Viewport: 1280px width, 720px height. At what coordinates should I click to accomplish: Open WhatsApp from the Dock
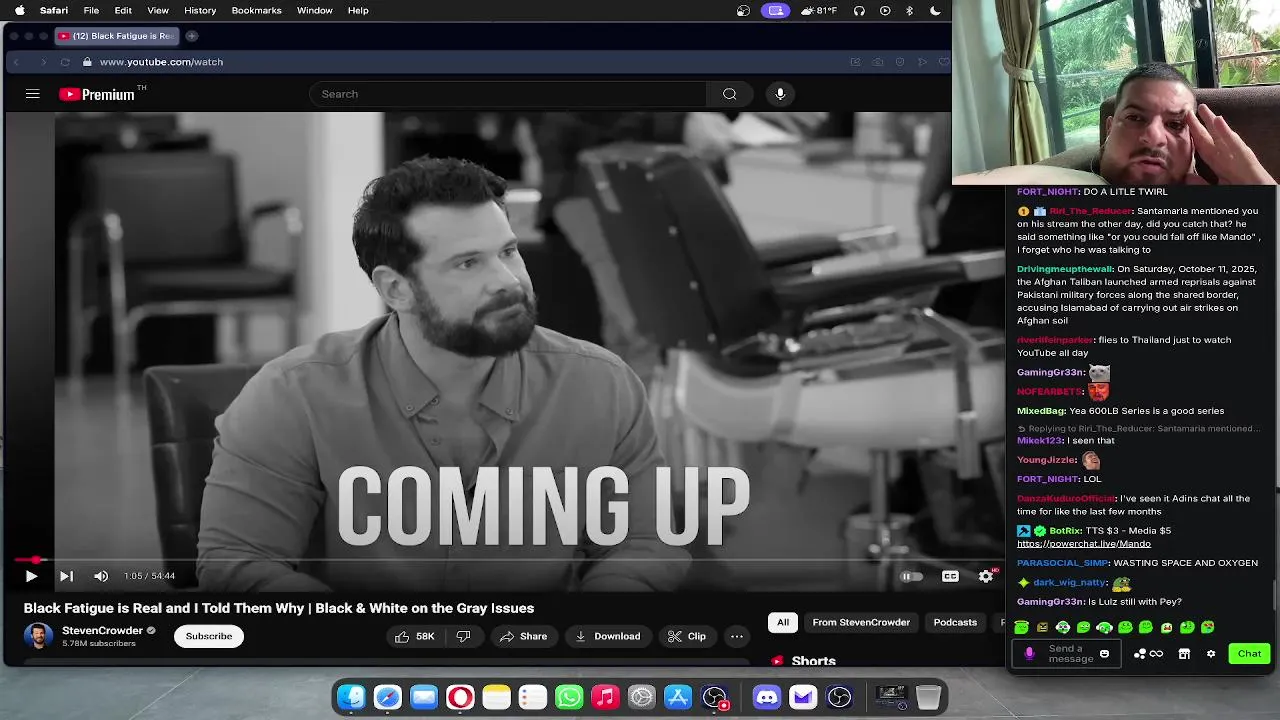pos(569,697)
